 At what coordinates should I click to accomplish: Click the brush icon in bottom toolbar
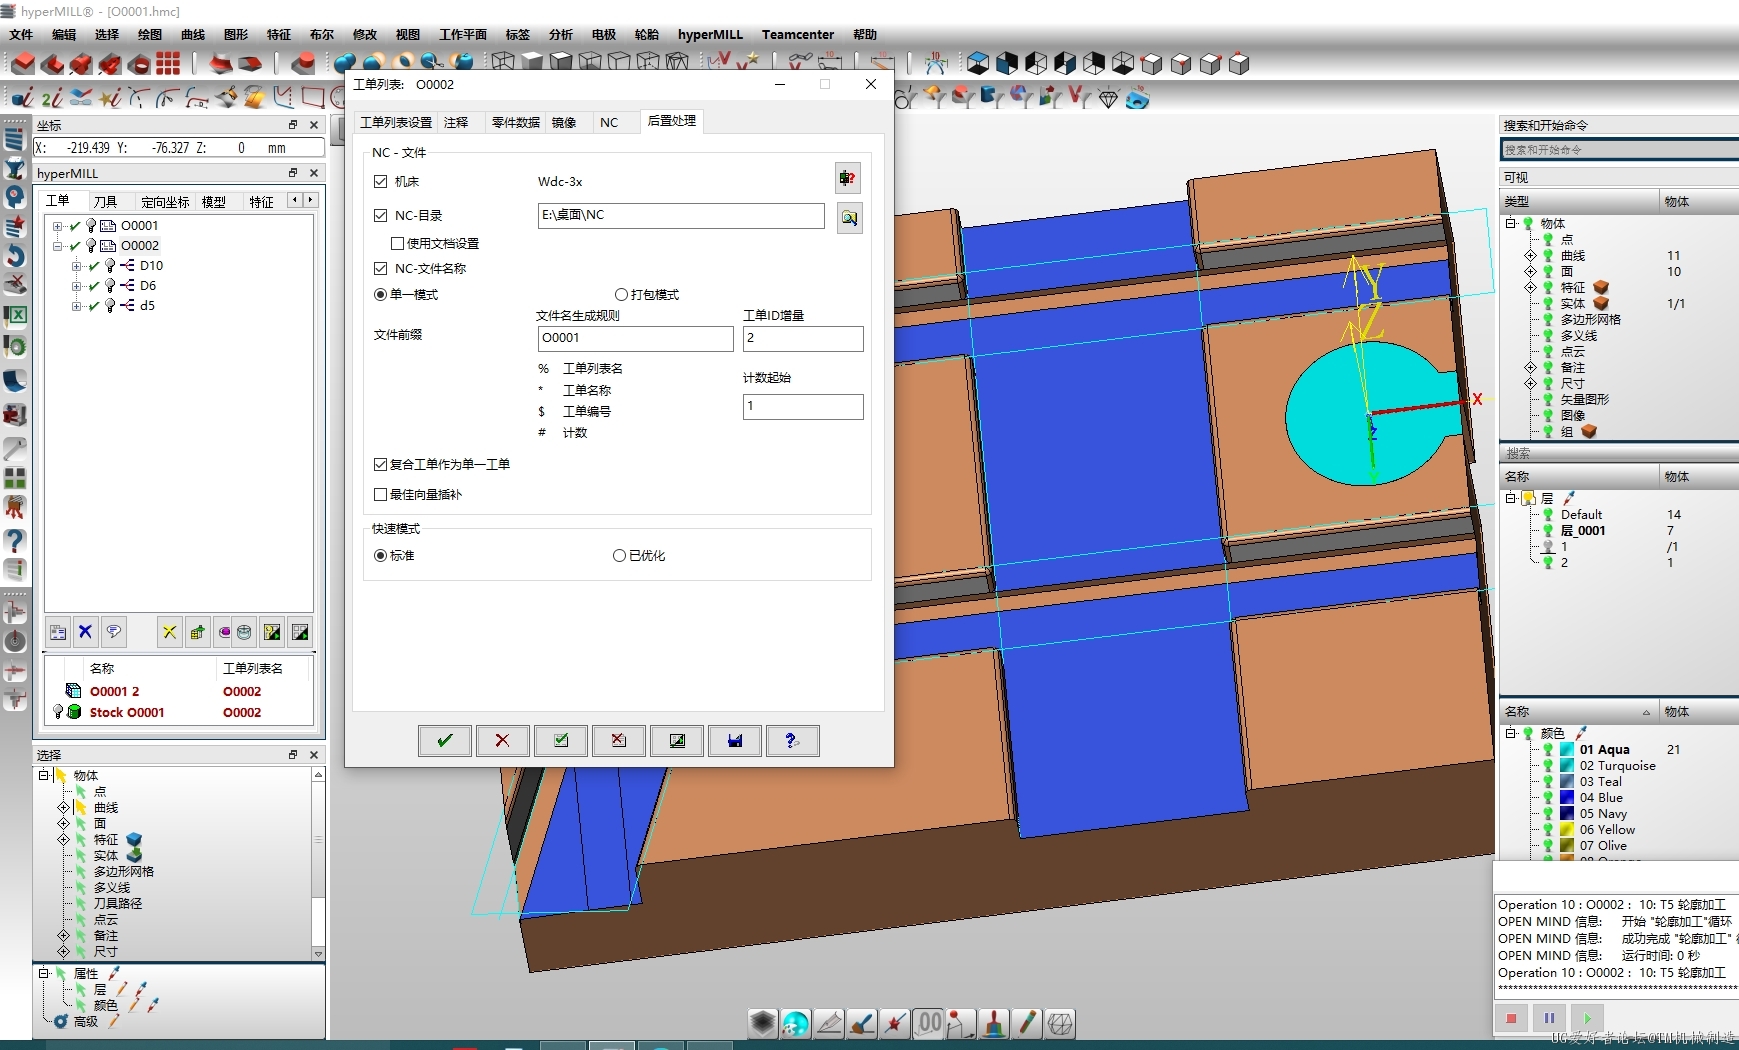pos(862,1023)
